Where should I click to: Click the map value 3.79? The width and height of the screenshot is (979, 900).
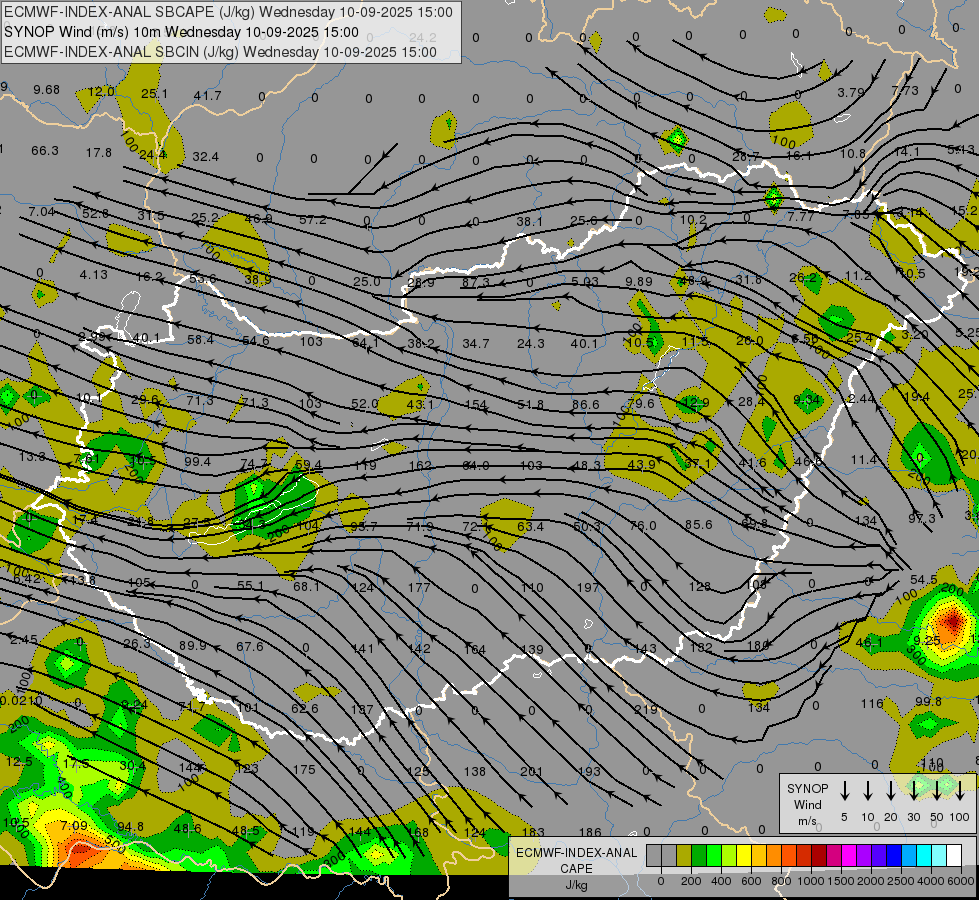click(x=851, y=92)
